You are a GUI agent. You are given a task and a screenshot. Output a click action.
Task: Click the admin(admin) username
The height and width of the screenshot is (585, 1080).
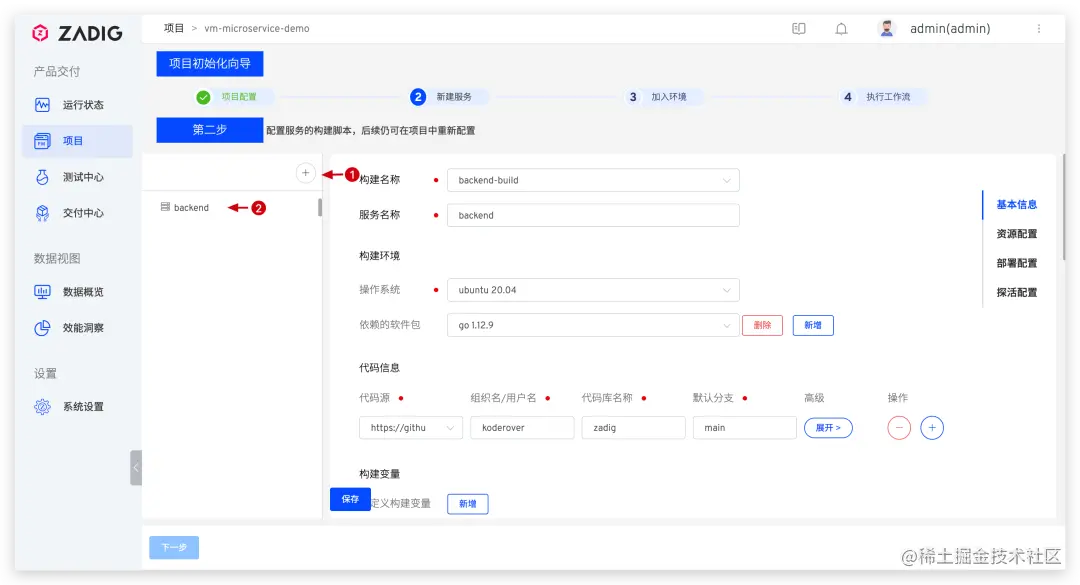click(x=950, y=28)
